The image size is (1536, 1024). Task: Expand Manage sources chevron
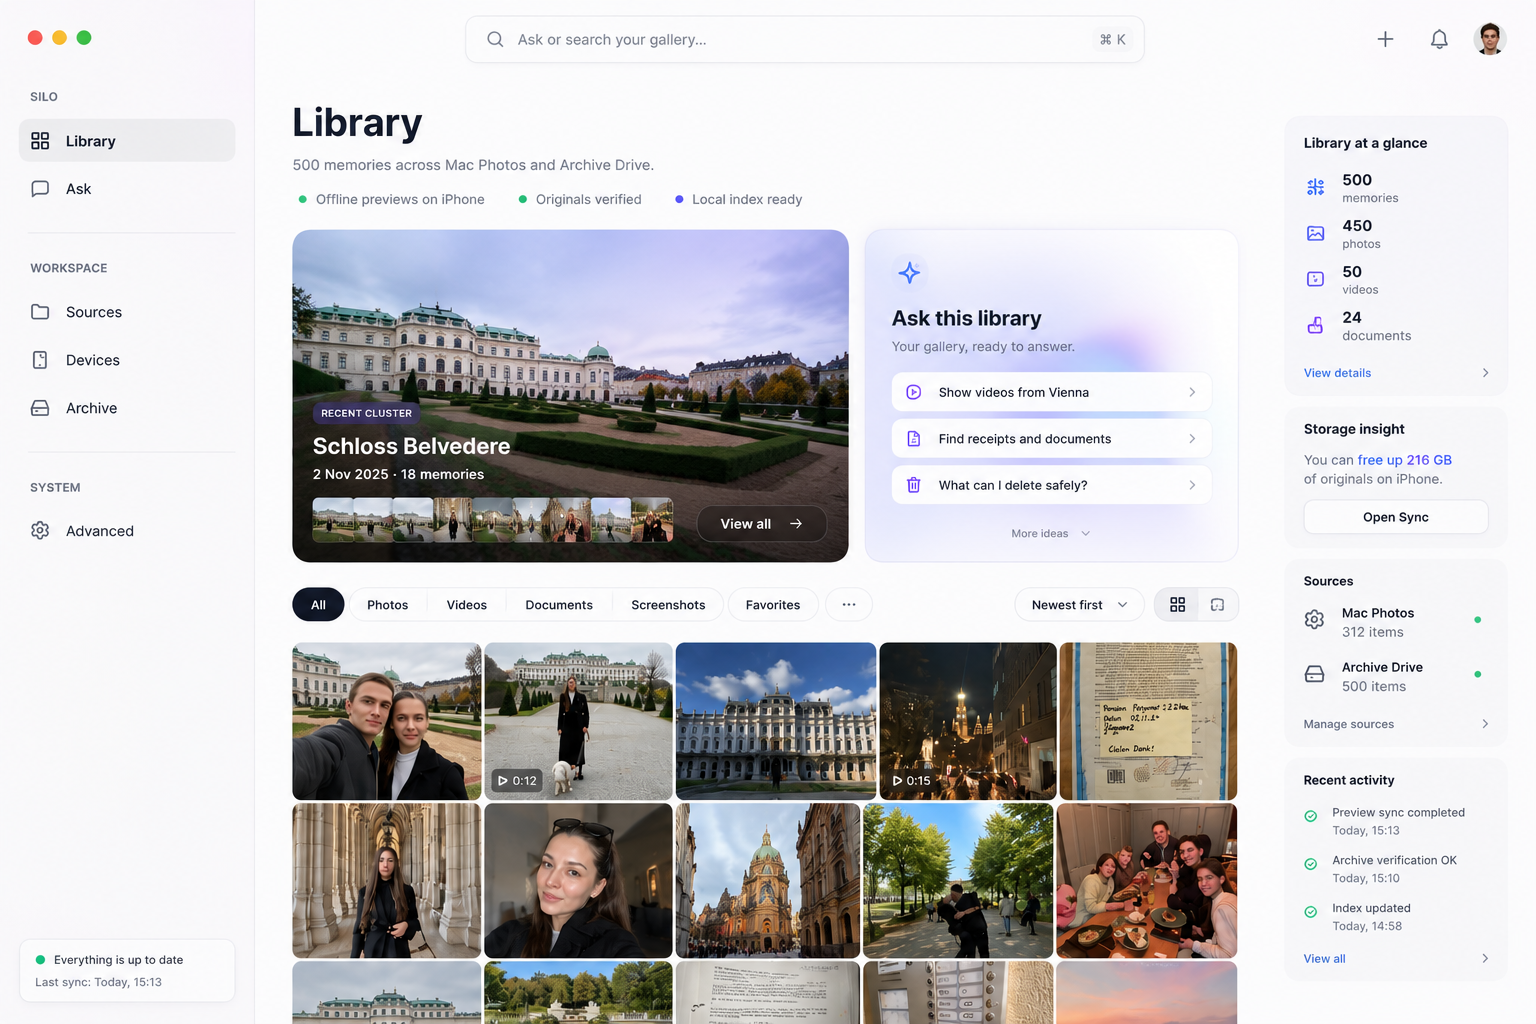point(1485,724)
